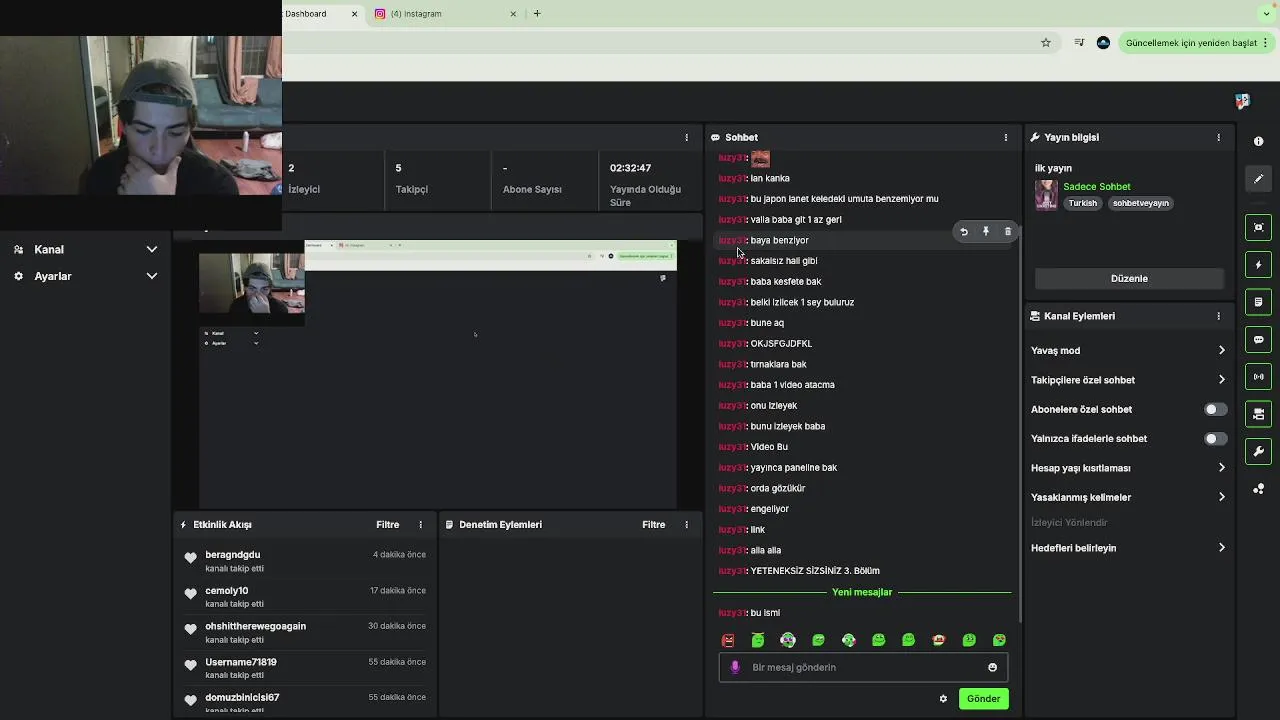1280x720 pixels.
Task: Open browser media control icon
Action: [1079, 43]
